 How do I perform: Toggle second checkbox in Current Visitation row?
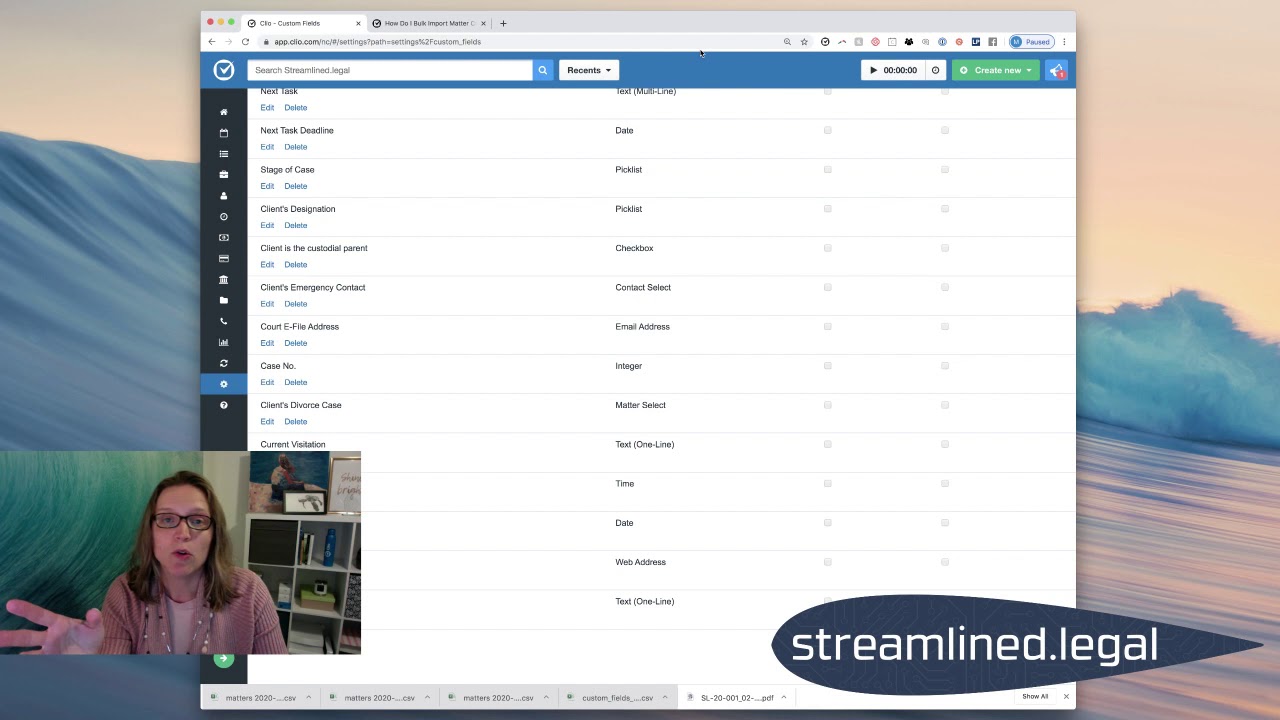pos(945,444)
